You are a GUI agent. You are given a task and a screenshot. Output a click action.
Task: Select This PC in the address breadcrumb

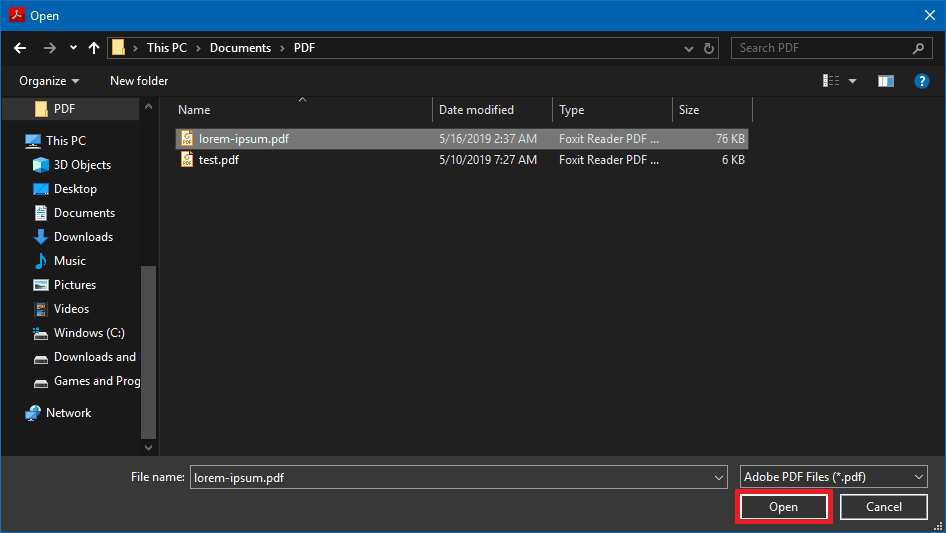[167, 48]
